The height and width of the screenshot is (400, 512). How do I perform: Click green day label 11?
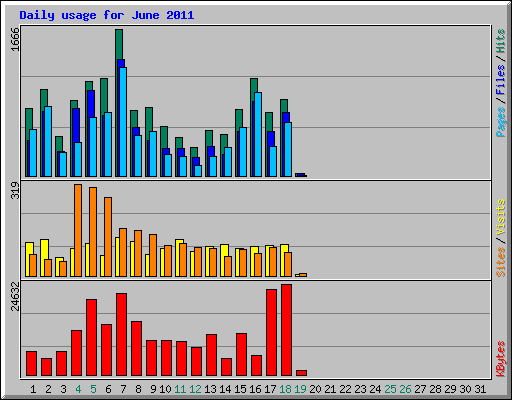(x=180, y=389)
